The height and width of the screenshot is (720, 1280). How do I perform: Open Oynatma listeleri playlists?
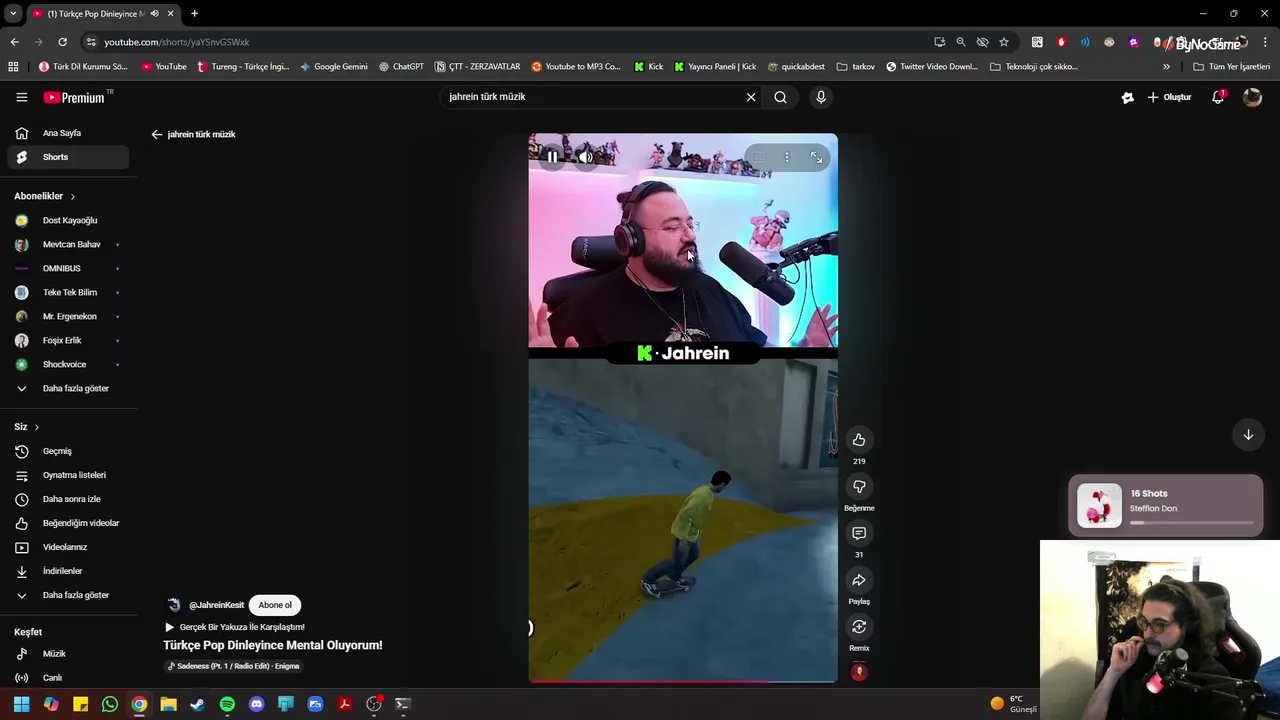coord(68,475)
